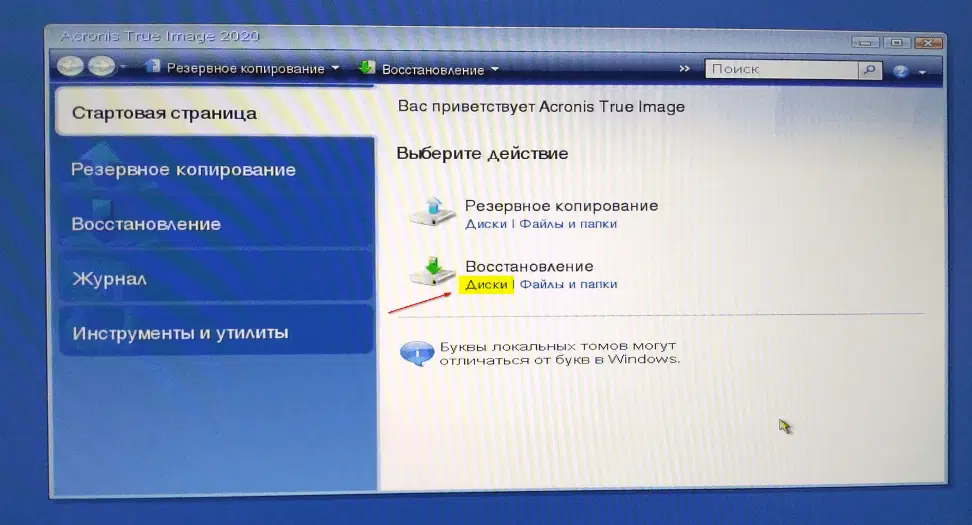
Task: Open the Журнал sidebar section
Action: tap(216, 278)
